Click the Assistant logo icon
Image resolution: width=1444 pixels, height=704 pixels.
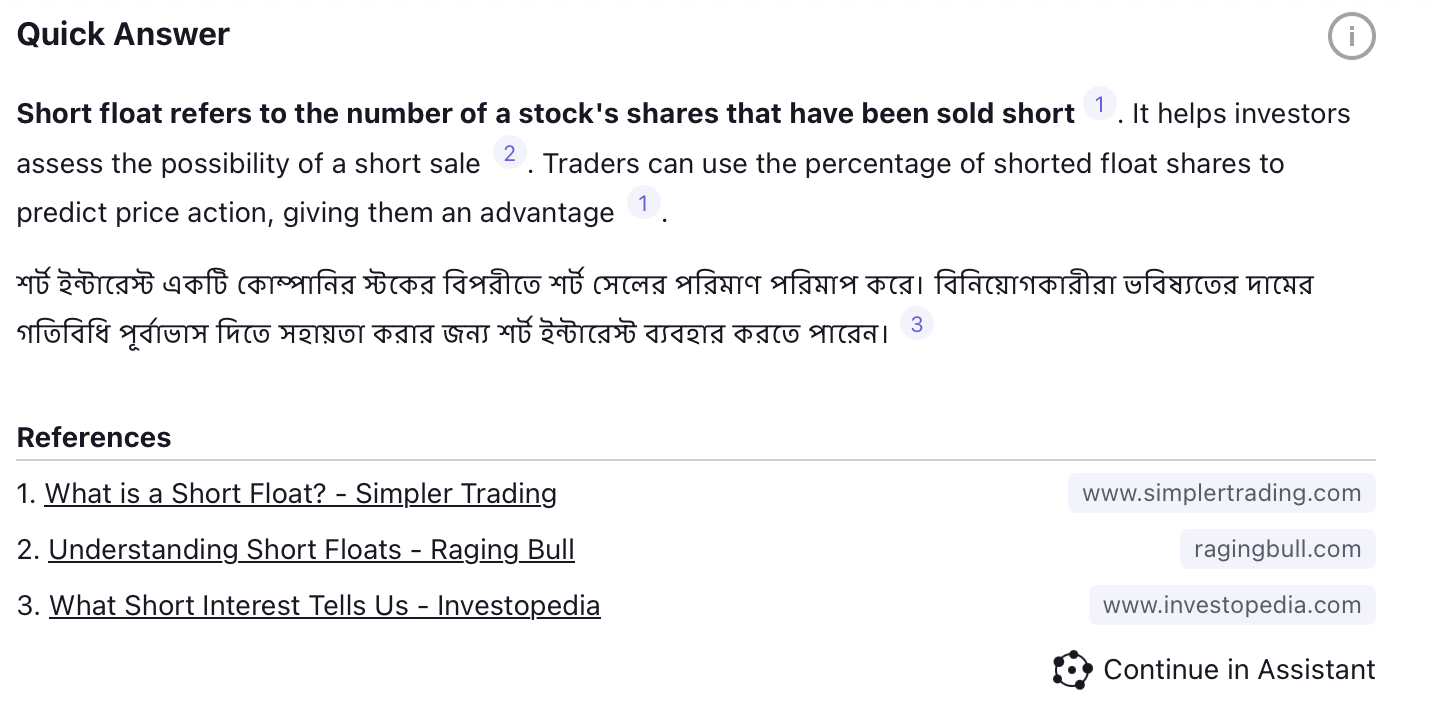pos(1072,670)
